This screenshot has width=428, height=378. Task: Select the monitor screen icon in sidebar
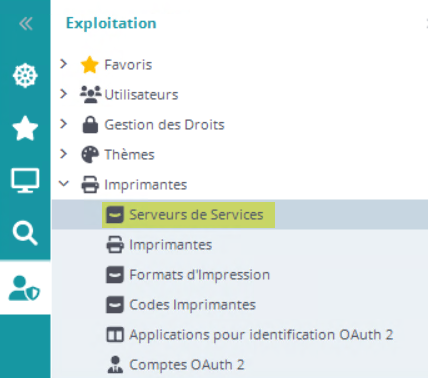click(x=25, y=180)
